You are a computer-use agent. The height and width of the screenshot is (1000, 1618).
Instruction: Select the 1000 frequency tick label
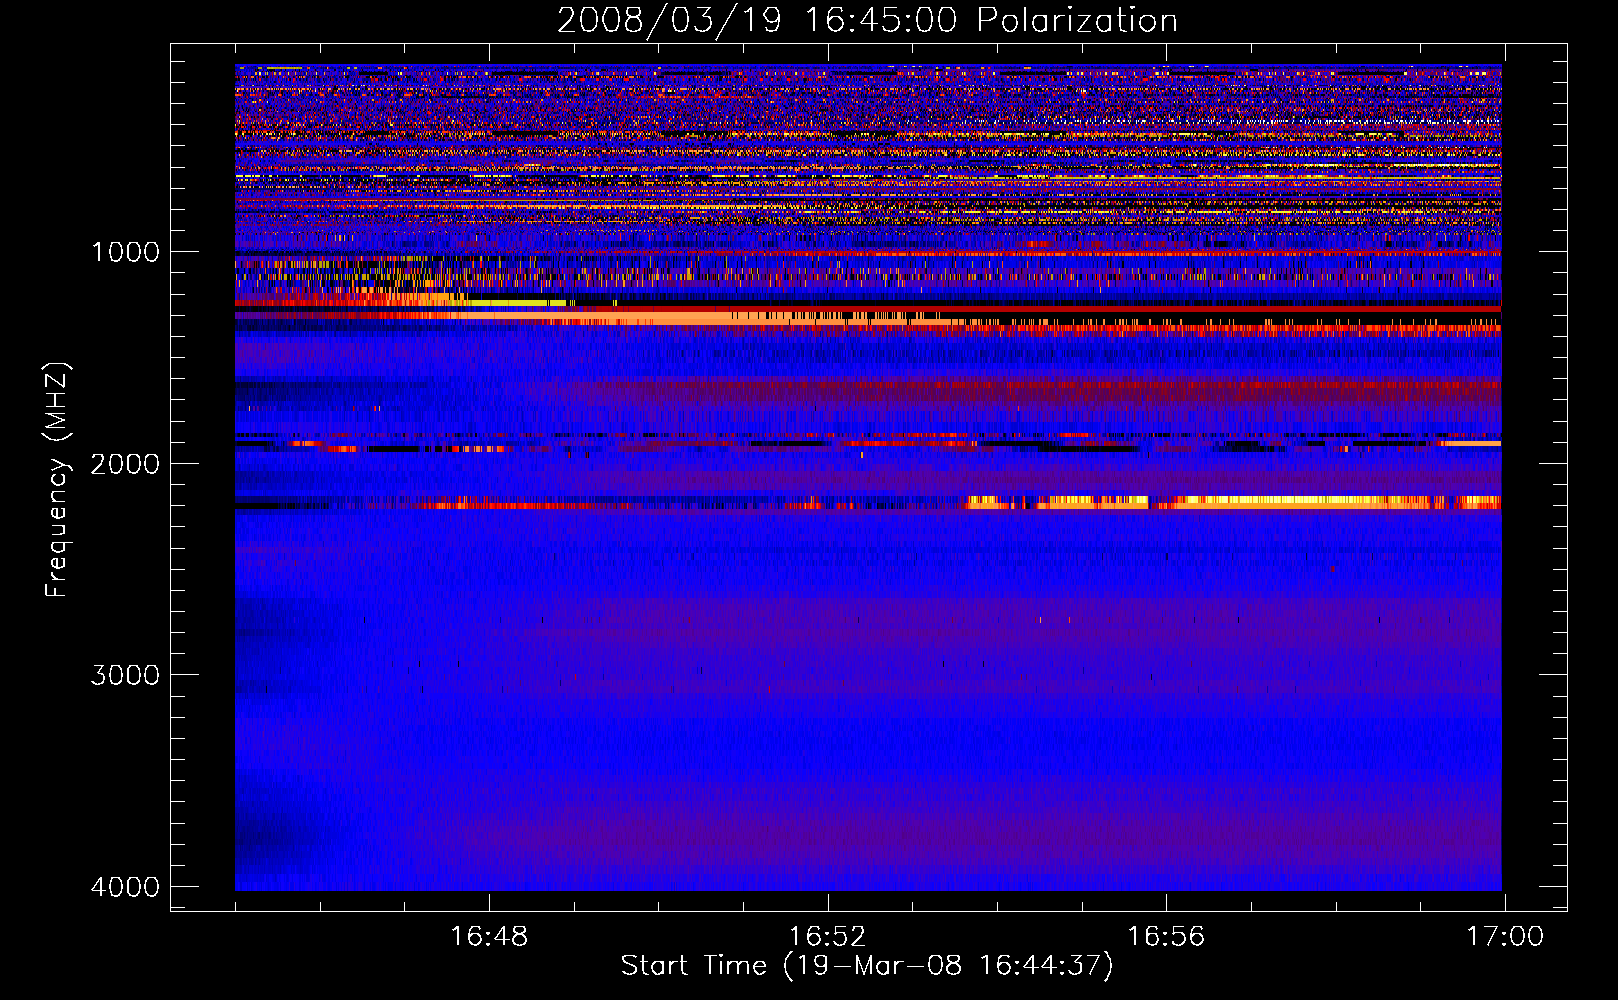click(x=125, y=252)
